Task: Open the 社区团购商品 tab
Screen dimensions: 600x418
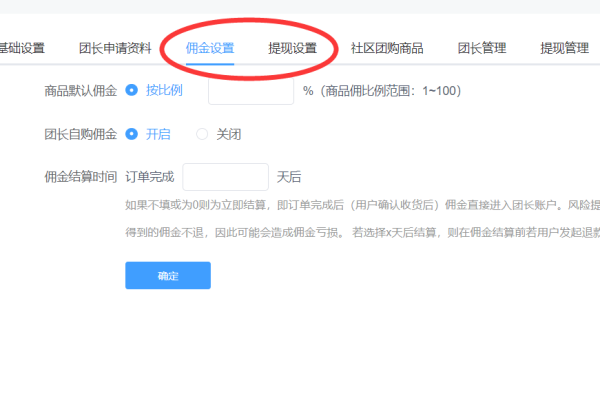Action: point(386,48)
